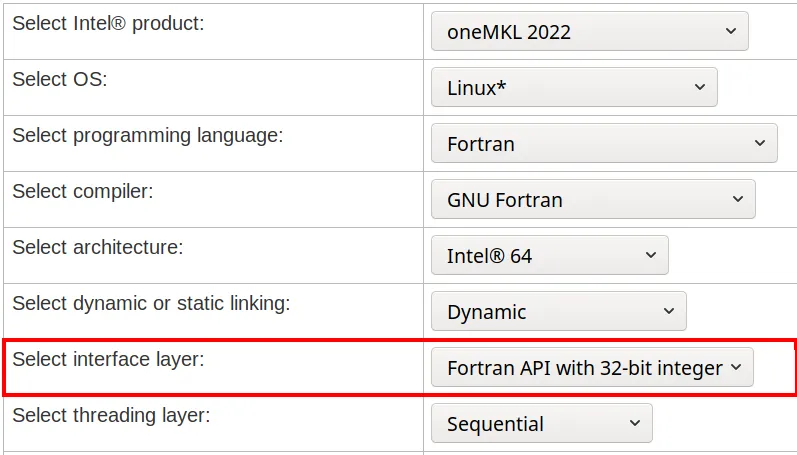The image size is (797, 455).
Task: Open the compiler dropdown showing GNU Fortran
Action: tap(593, 199)
